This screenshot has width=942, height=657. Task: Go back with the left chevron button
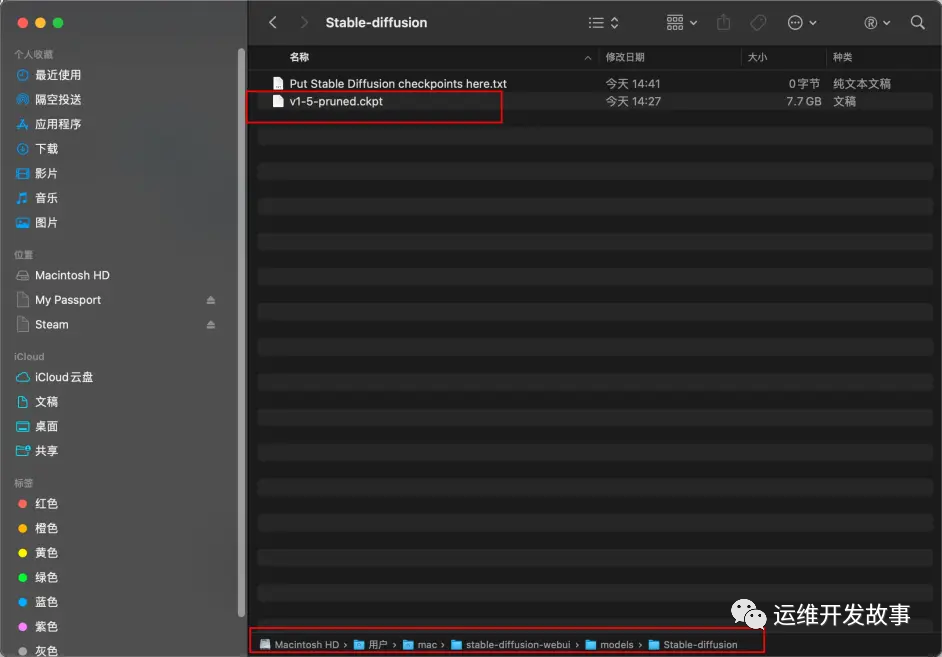273,23
